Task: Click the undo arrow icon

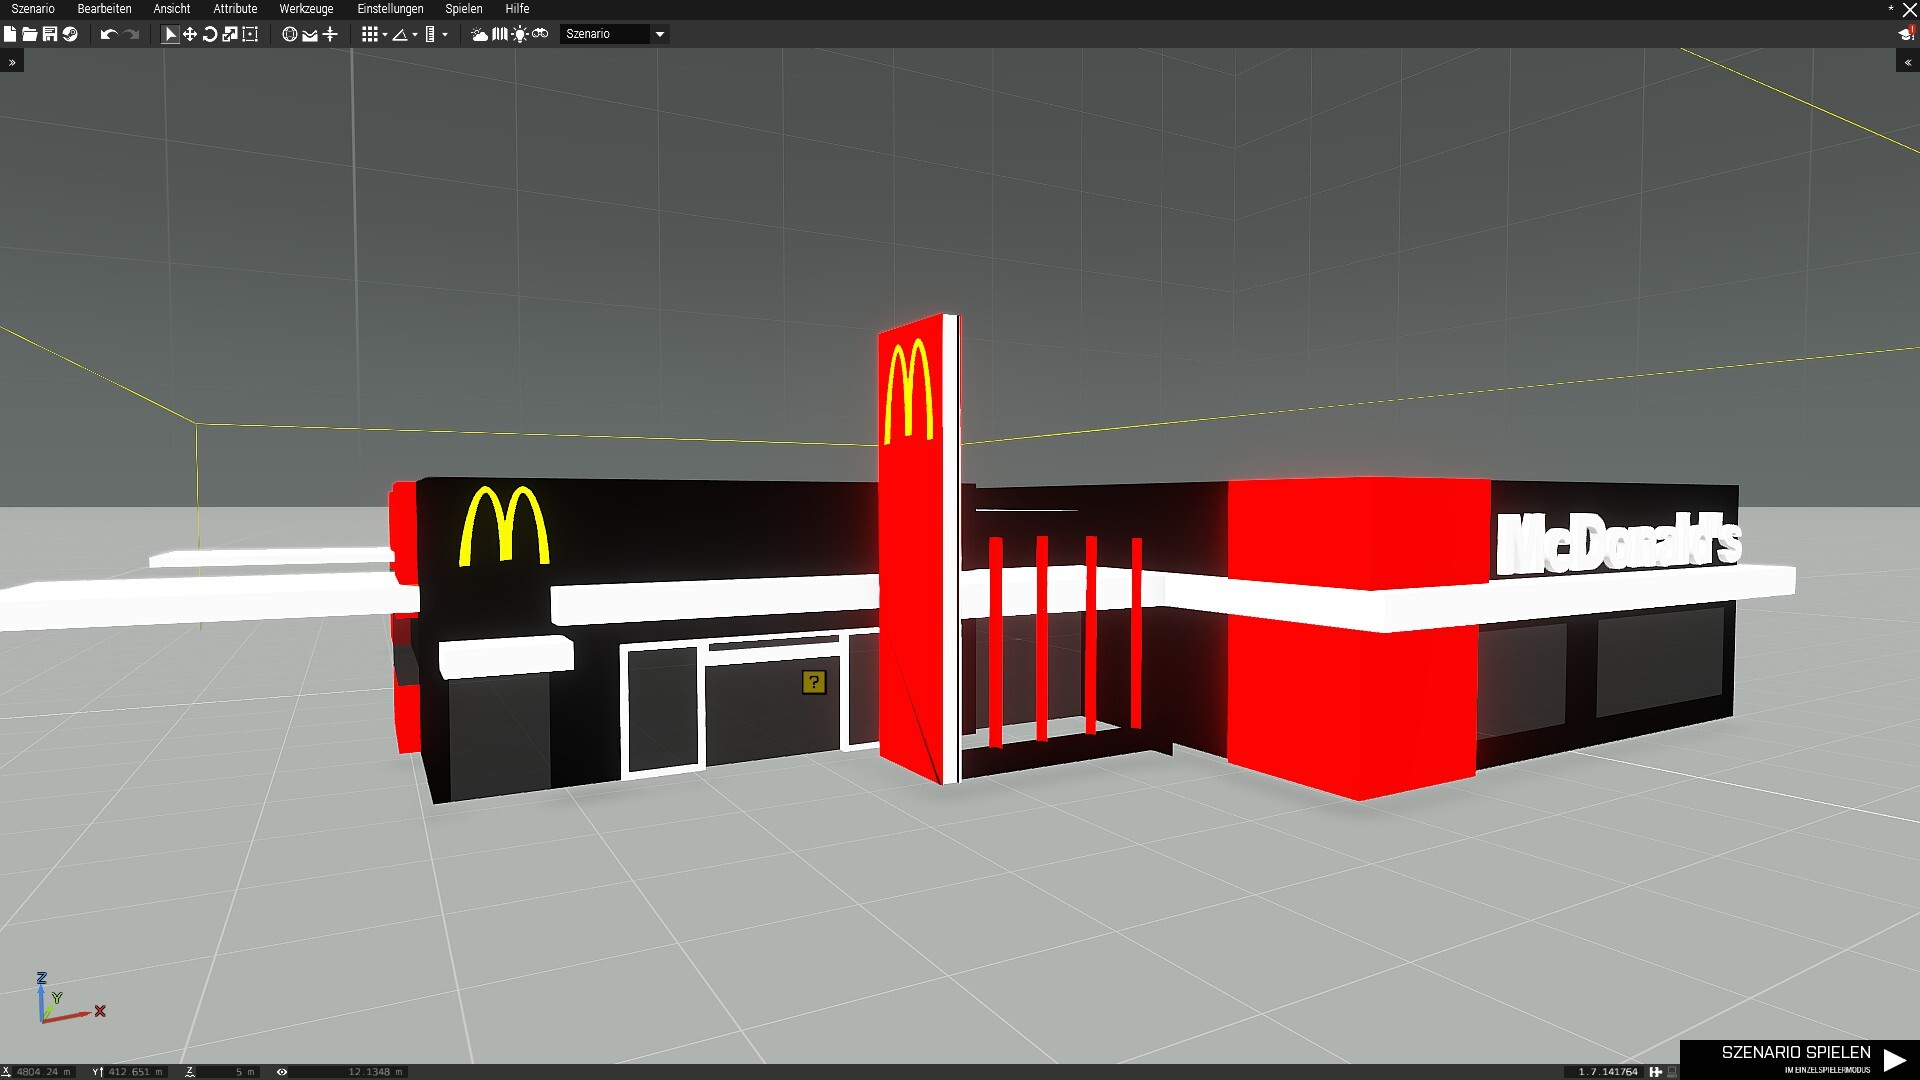Action: pos(108,34)
